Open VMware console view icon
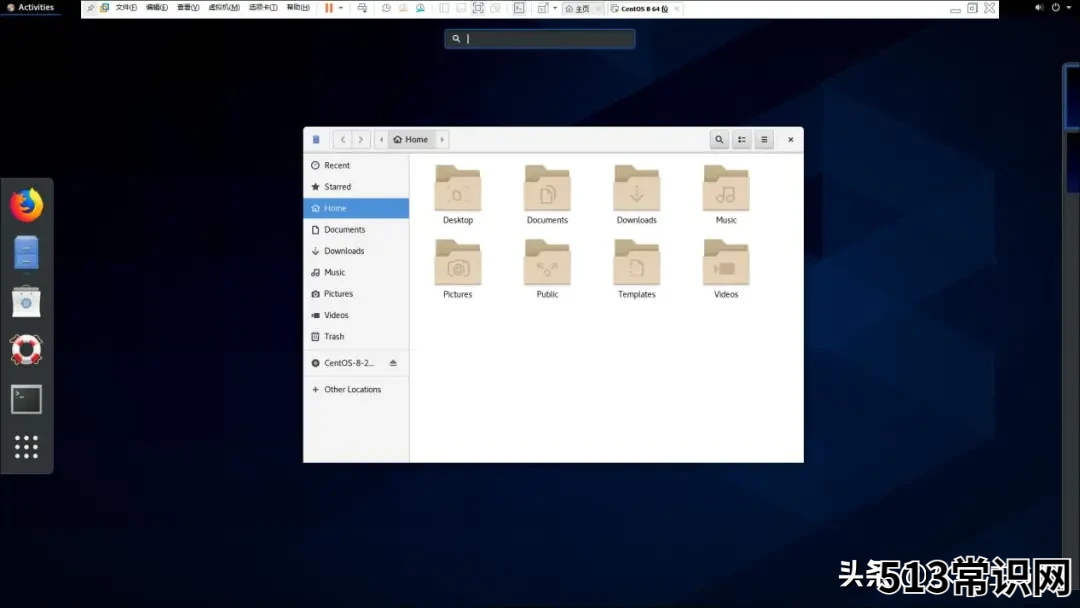Viewport: 1080px width, 608px height. point(519,8)
